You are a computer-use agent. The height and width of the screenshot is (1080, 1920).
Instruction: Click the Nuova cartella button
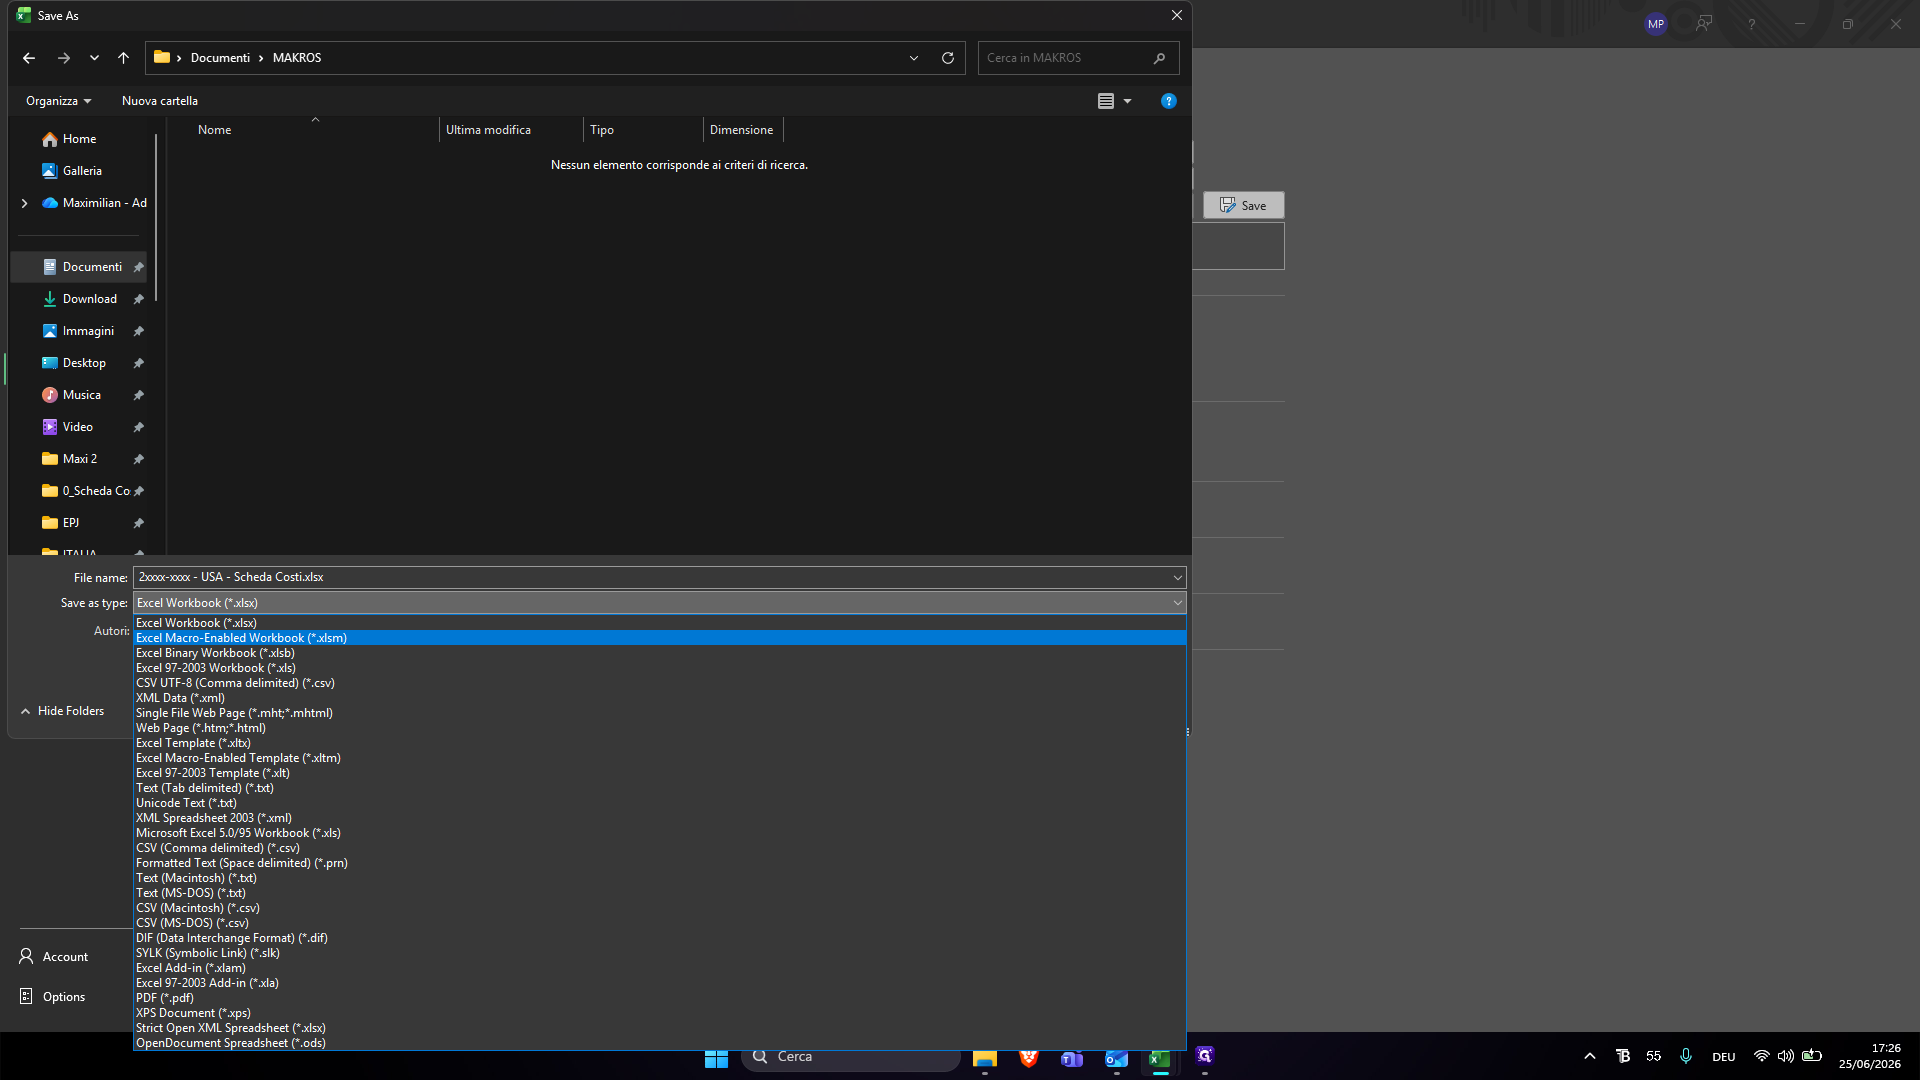[x=160, y=101]
